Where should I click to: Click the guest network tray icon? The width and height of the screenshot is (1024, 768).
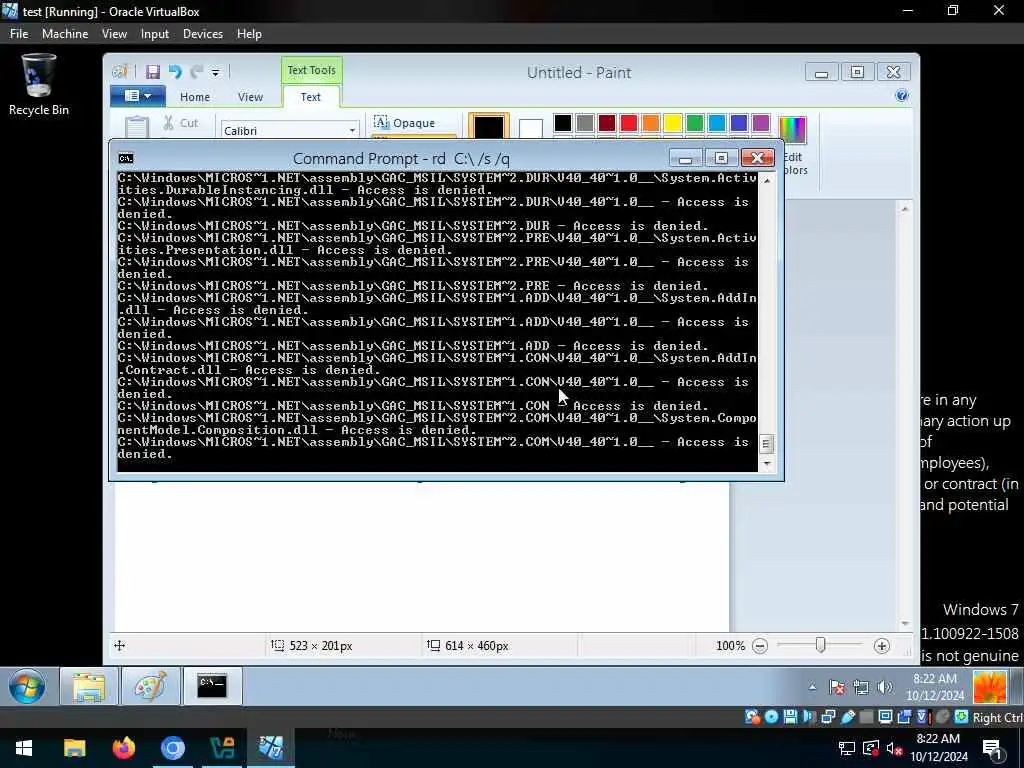pos(861,687)
